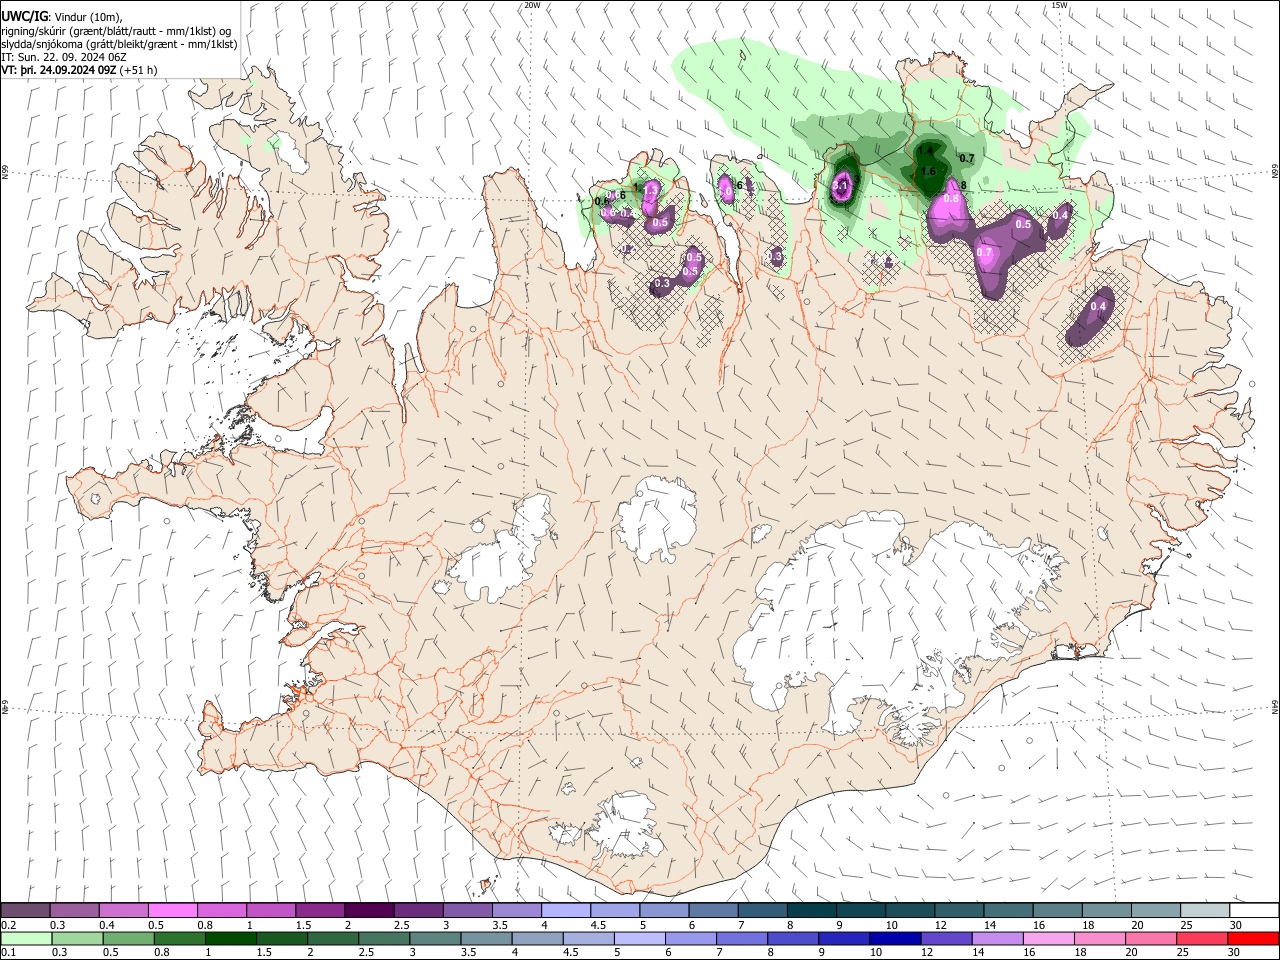Click the white "0.7" value inside the purple snow band
Image resolution: width=1280 pixels, height=960 pixels.
[x=984, y=252]
